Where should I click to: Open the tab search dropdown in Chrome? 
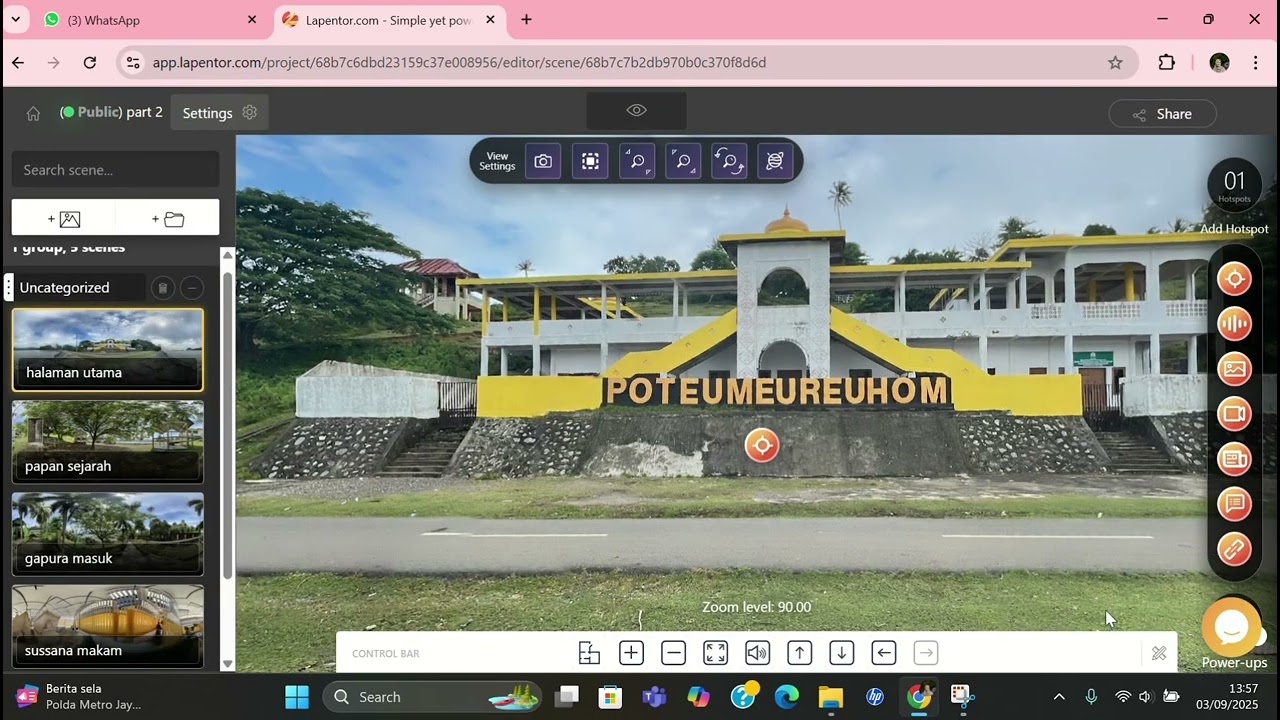click(x=15, y=20)
